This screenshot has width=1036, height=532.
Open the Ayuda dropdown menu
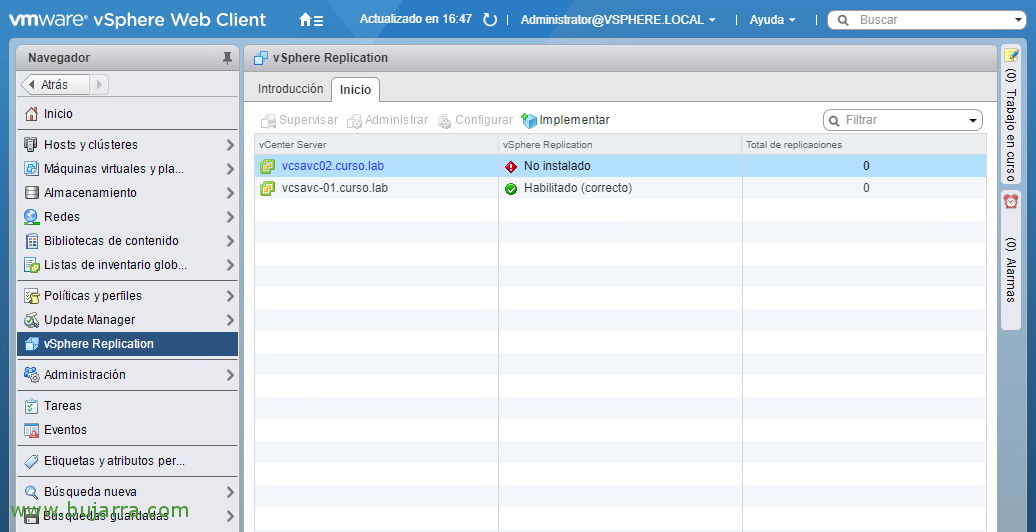coord(772,20)
